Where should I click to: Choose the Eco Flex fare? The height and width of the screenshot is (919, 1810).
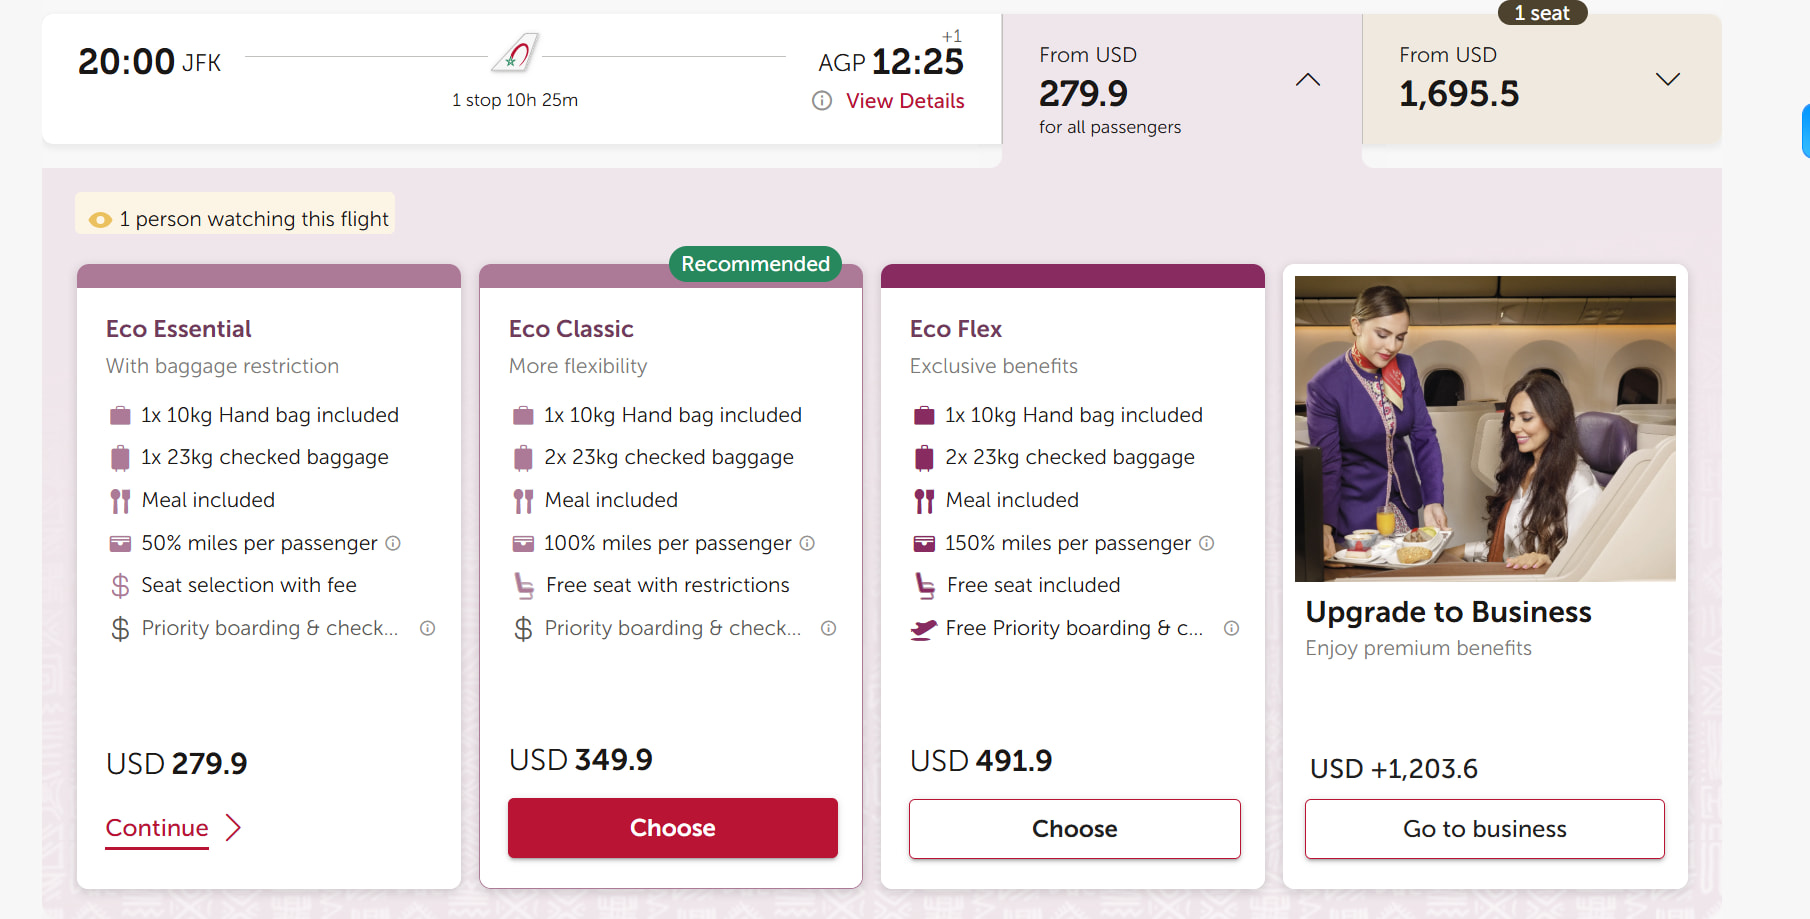[1074, 829]
